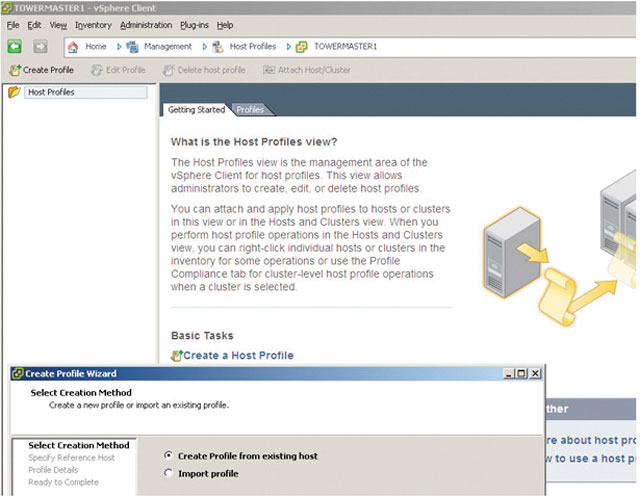Open the View menu
Viewport: 640px width, 496px height.
click(x=58, y=25)
